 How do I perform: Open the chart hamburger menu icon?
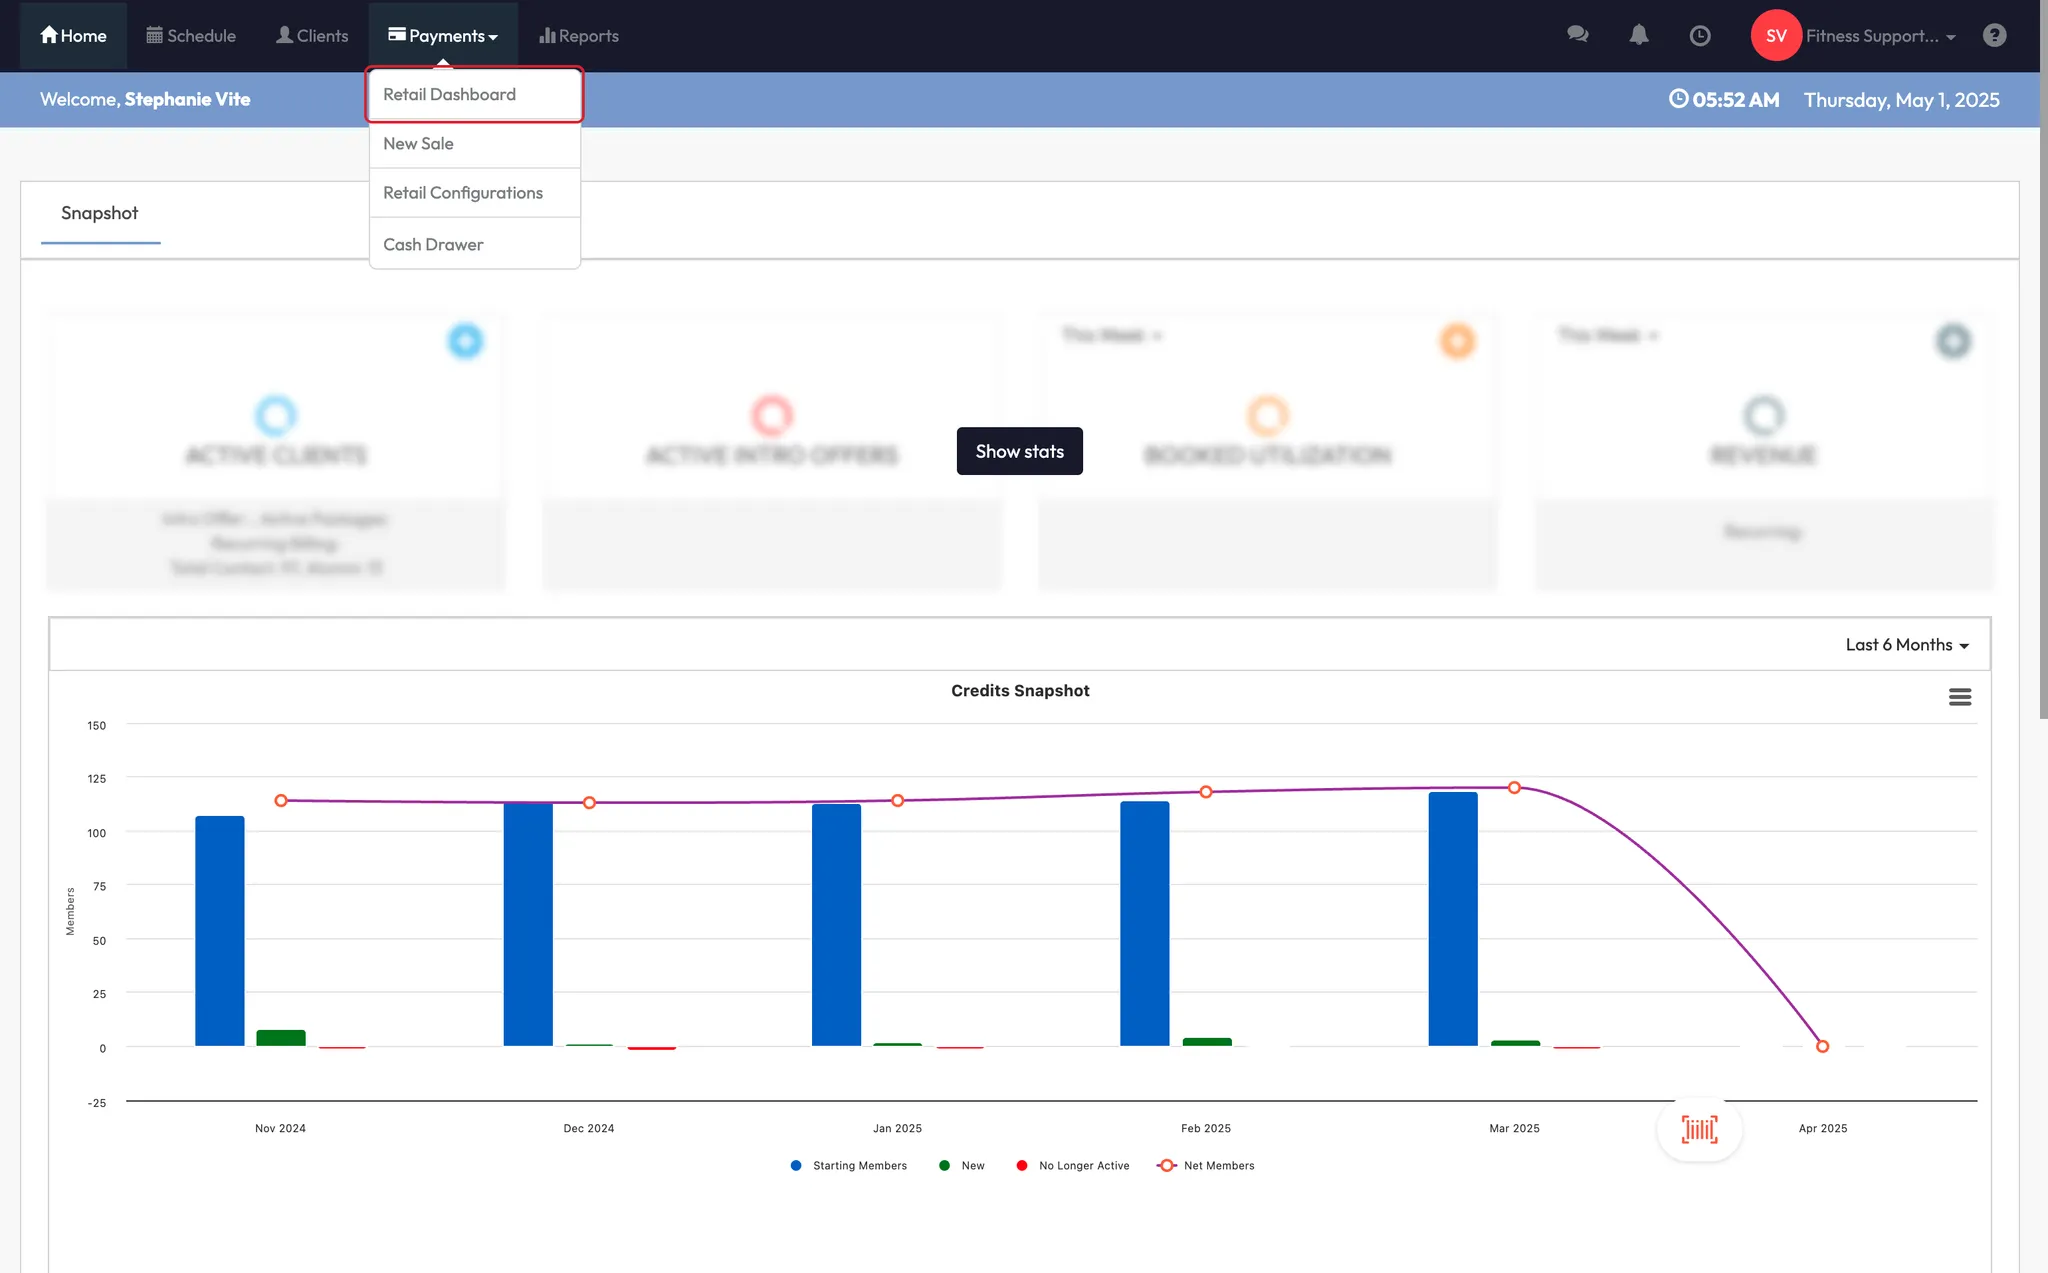(1959, 697)
